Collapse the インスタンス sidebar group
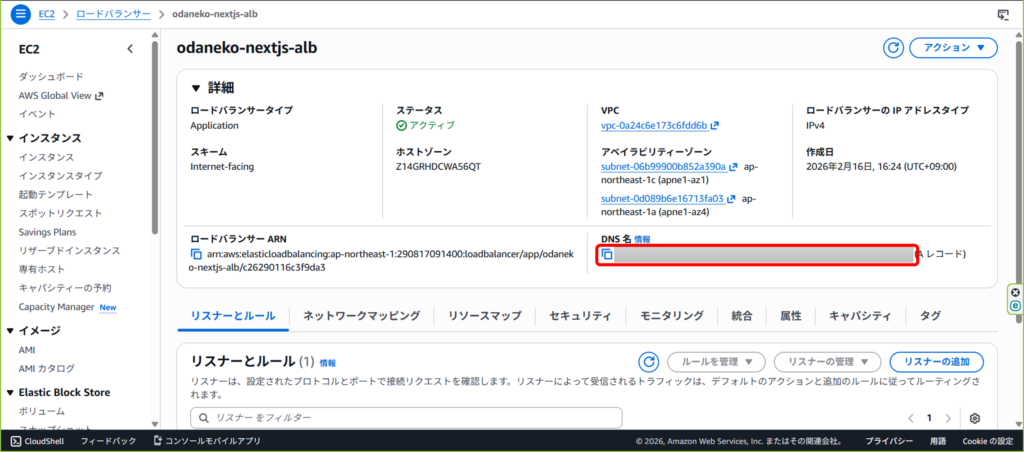The image size is (1024, 452). click(x=11, y=138)
